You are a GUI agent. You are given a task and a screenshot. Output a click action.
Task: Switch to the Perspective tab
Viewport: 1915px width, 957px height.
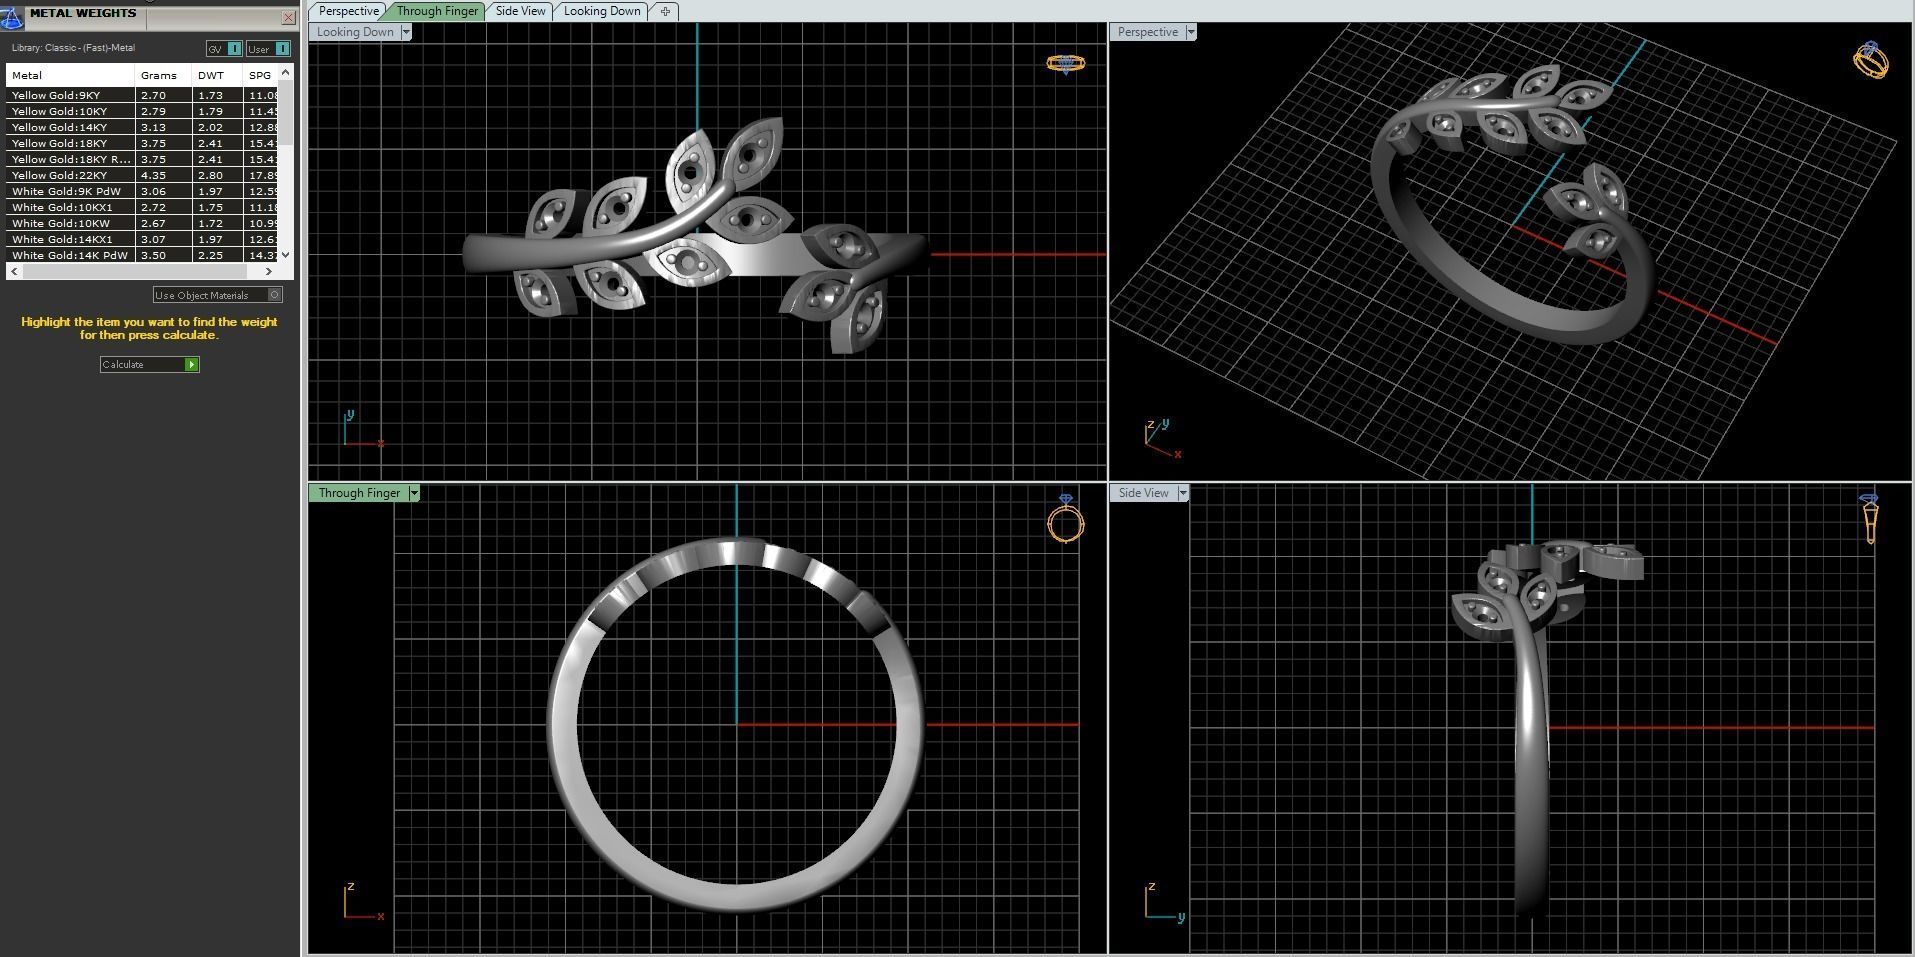(348, 11)
